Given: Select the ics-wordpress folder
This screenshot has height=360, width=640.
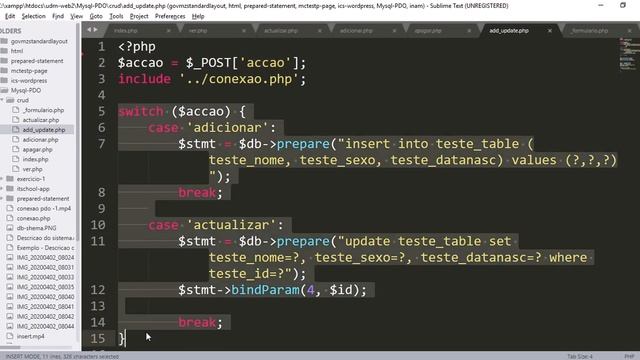Looking at the screenshot, I should pos(29,80).
